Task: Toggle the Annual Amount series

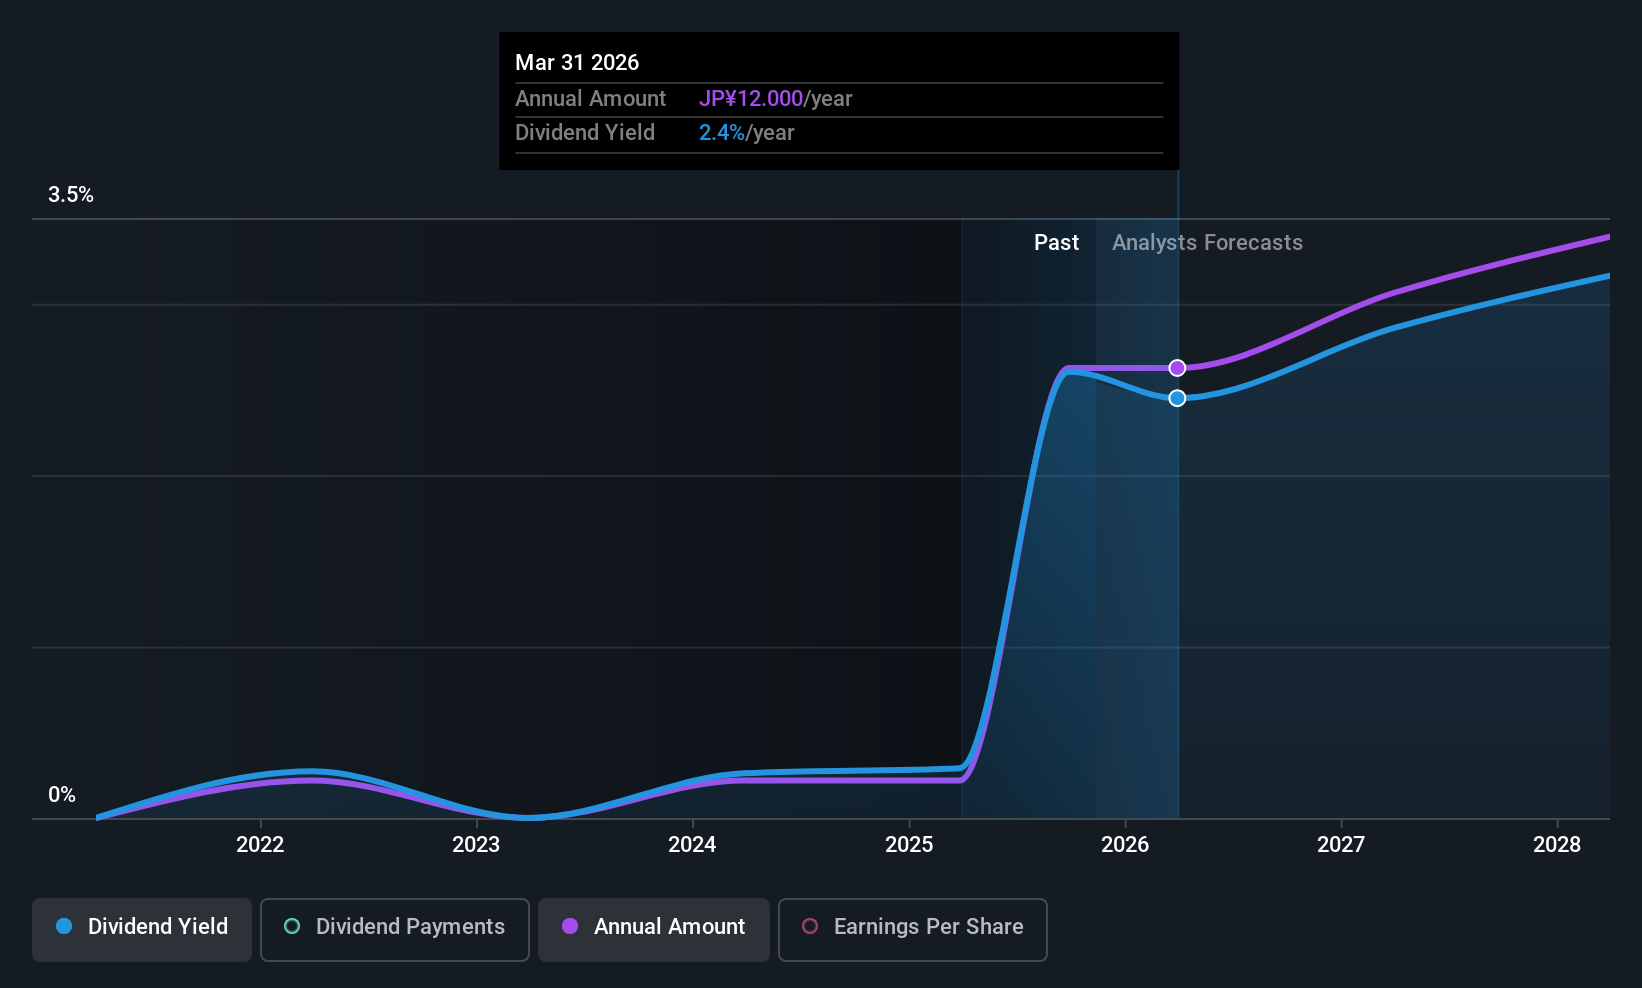Action: click(654, 929)
